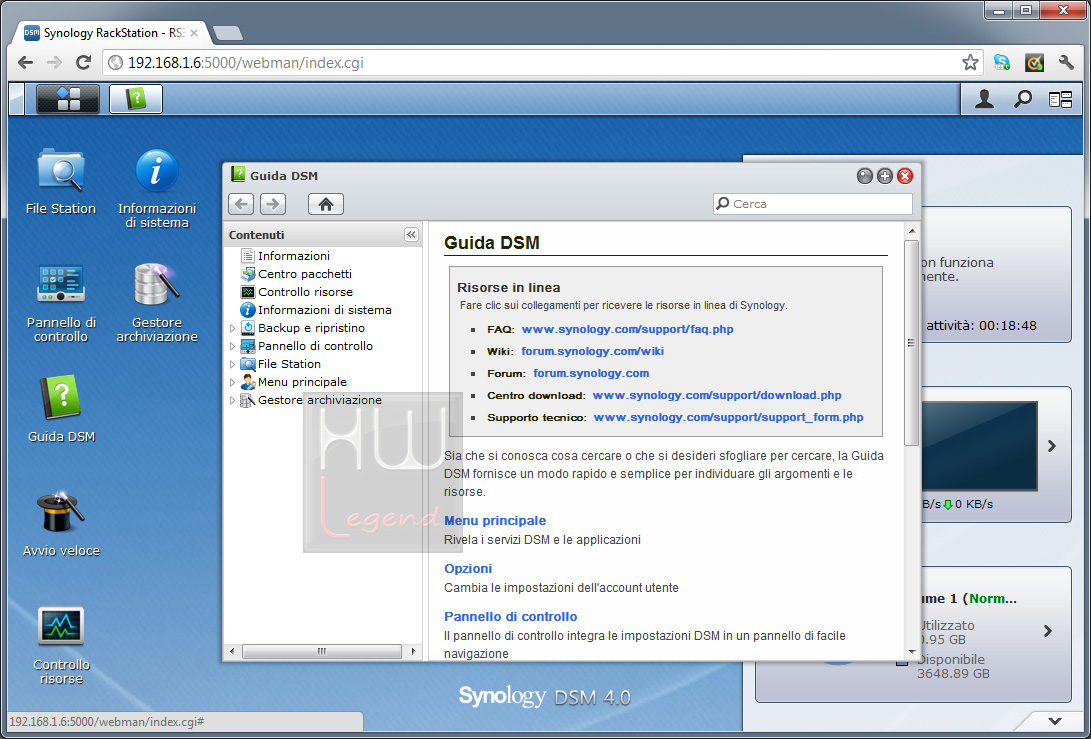Go back in the browser
Image resolution: width=1091 pixels, height=739 pixels.
26,63
